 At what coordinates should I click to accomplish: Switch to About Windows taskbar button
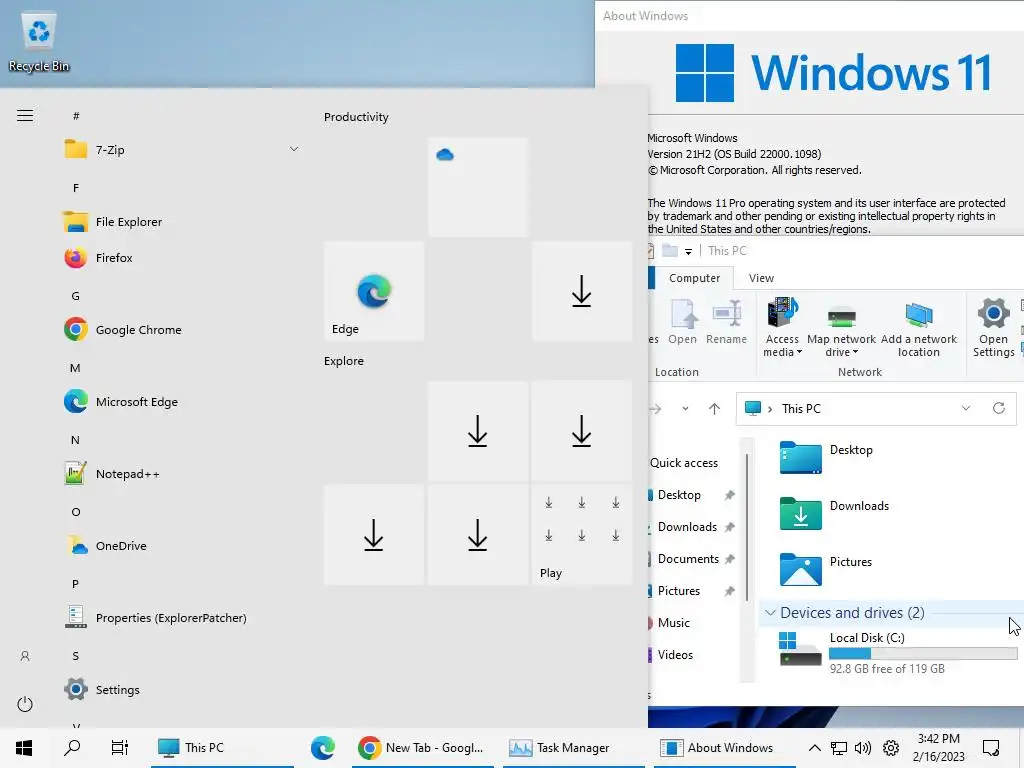724,748
